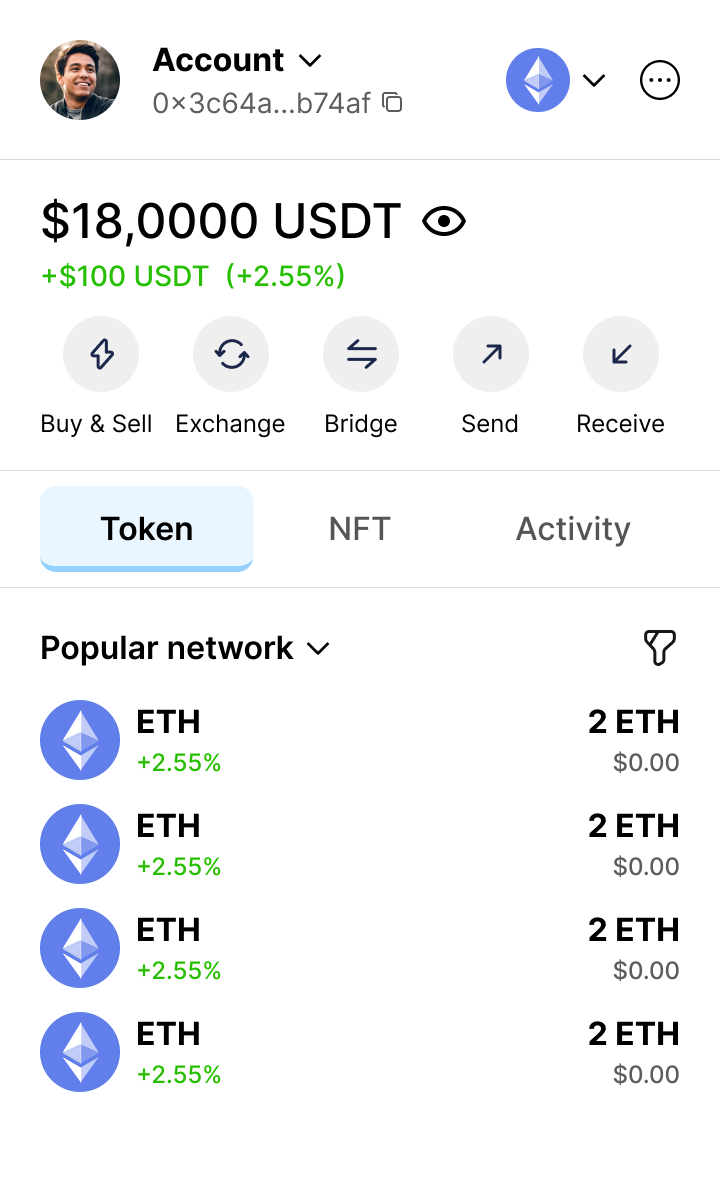720x1200 pixels.
Task: Select the Token tab
Action: pos(146,528)
